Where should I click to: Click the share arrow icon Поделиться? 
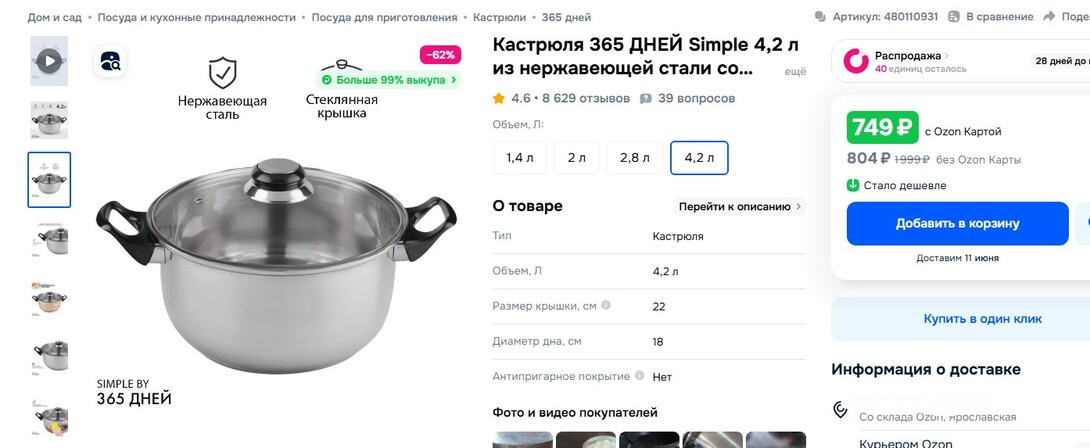[x=1049, y=17]
